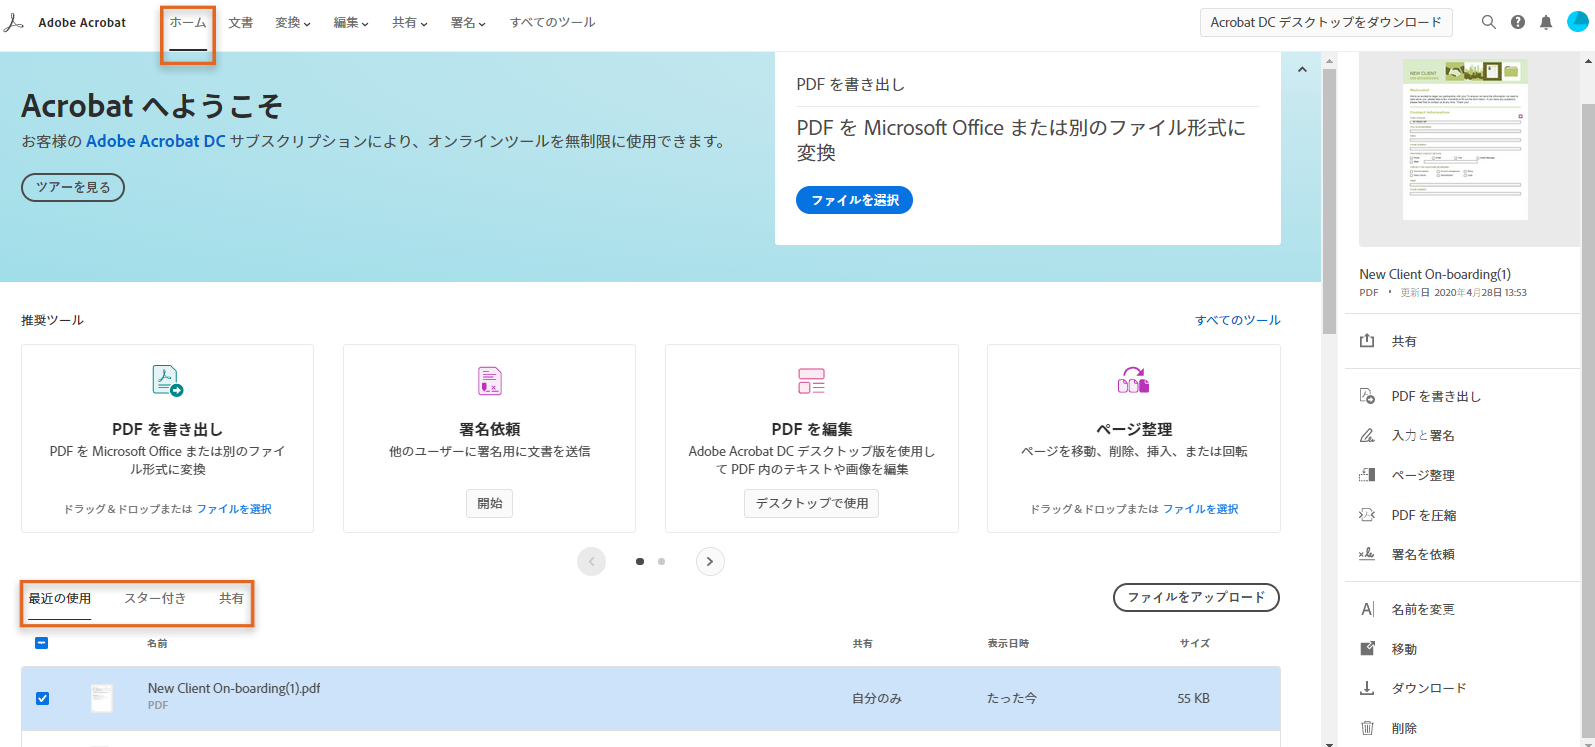Click the PDF file icon of New Client On-boarding(1).pdf
The height and width of the screenshot is (747, 1595).
pyautogui.click(x=102, y=698)
